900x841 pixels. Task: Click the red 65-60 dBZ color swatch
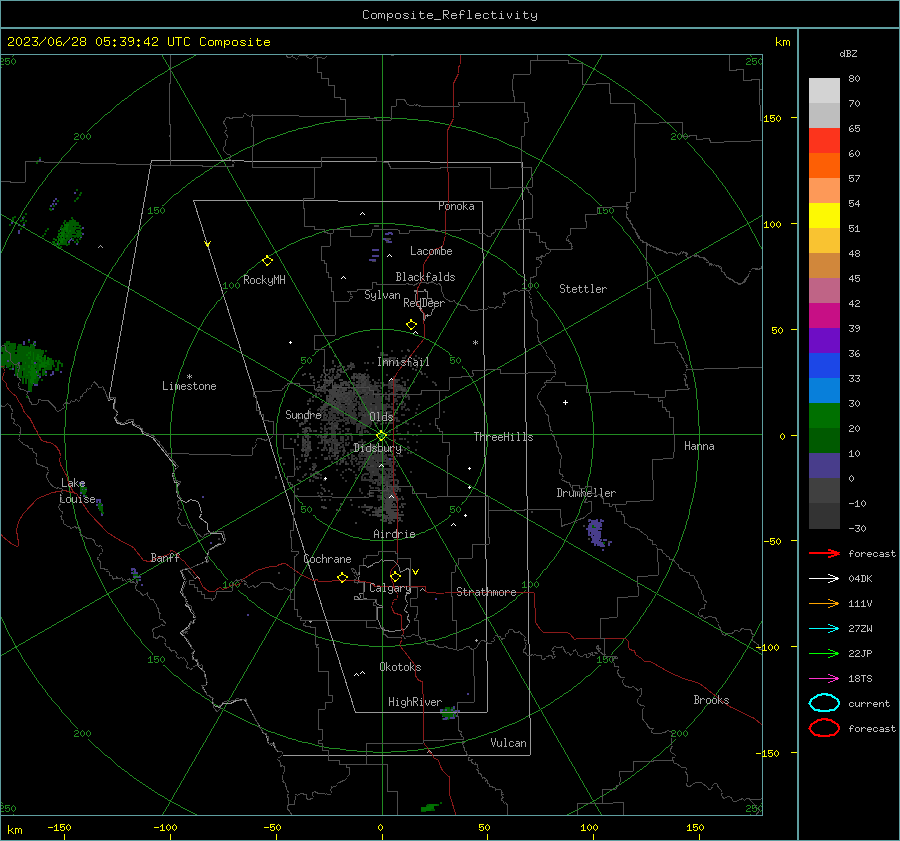(x=824, y=141)
